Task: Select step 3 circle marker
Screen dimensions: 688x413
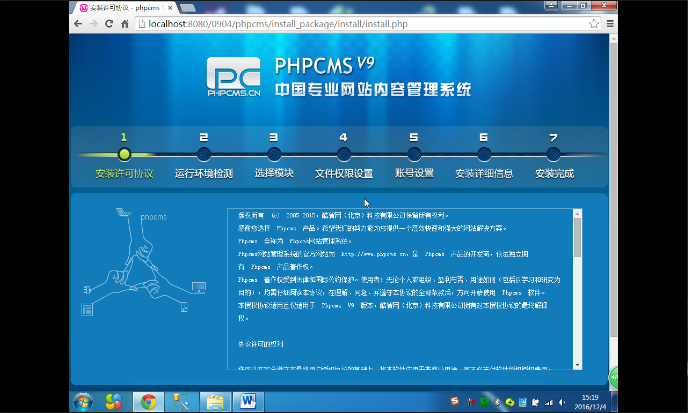Action: (x=274, y=154)
